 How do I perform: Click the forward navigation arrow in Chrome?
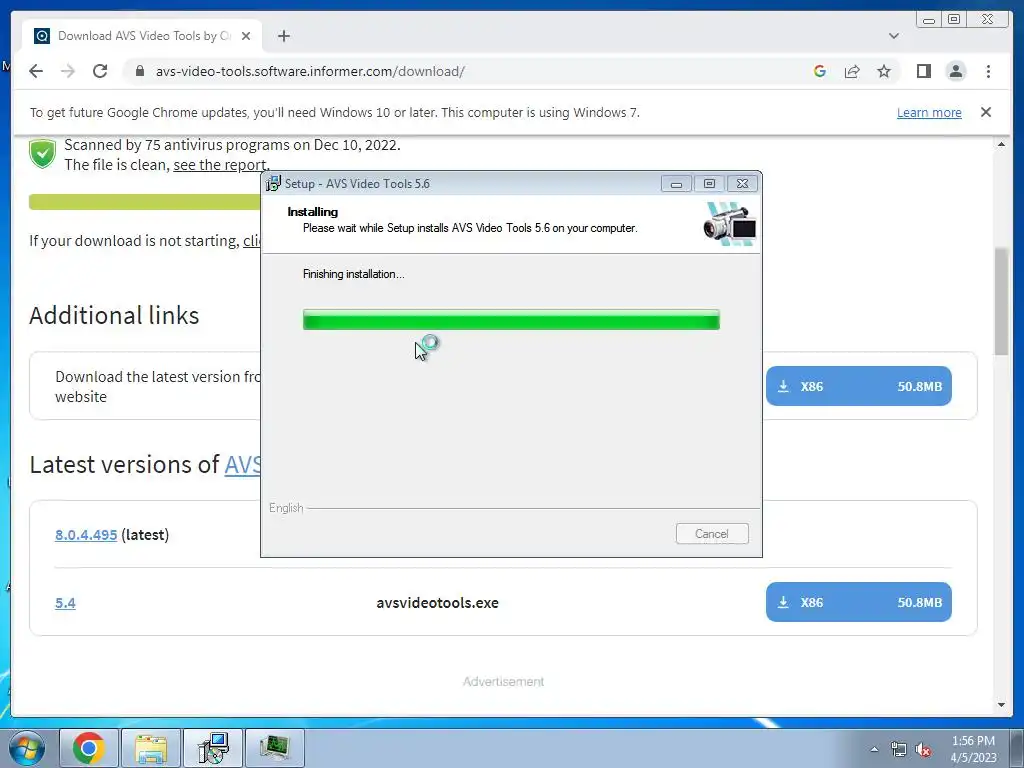[68, 71]
